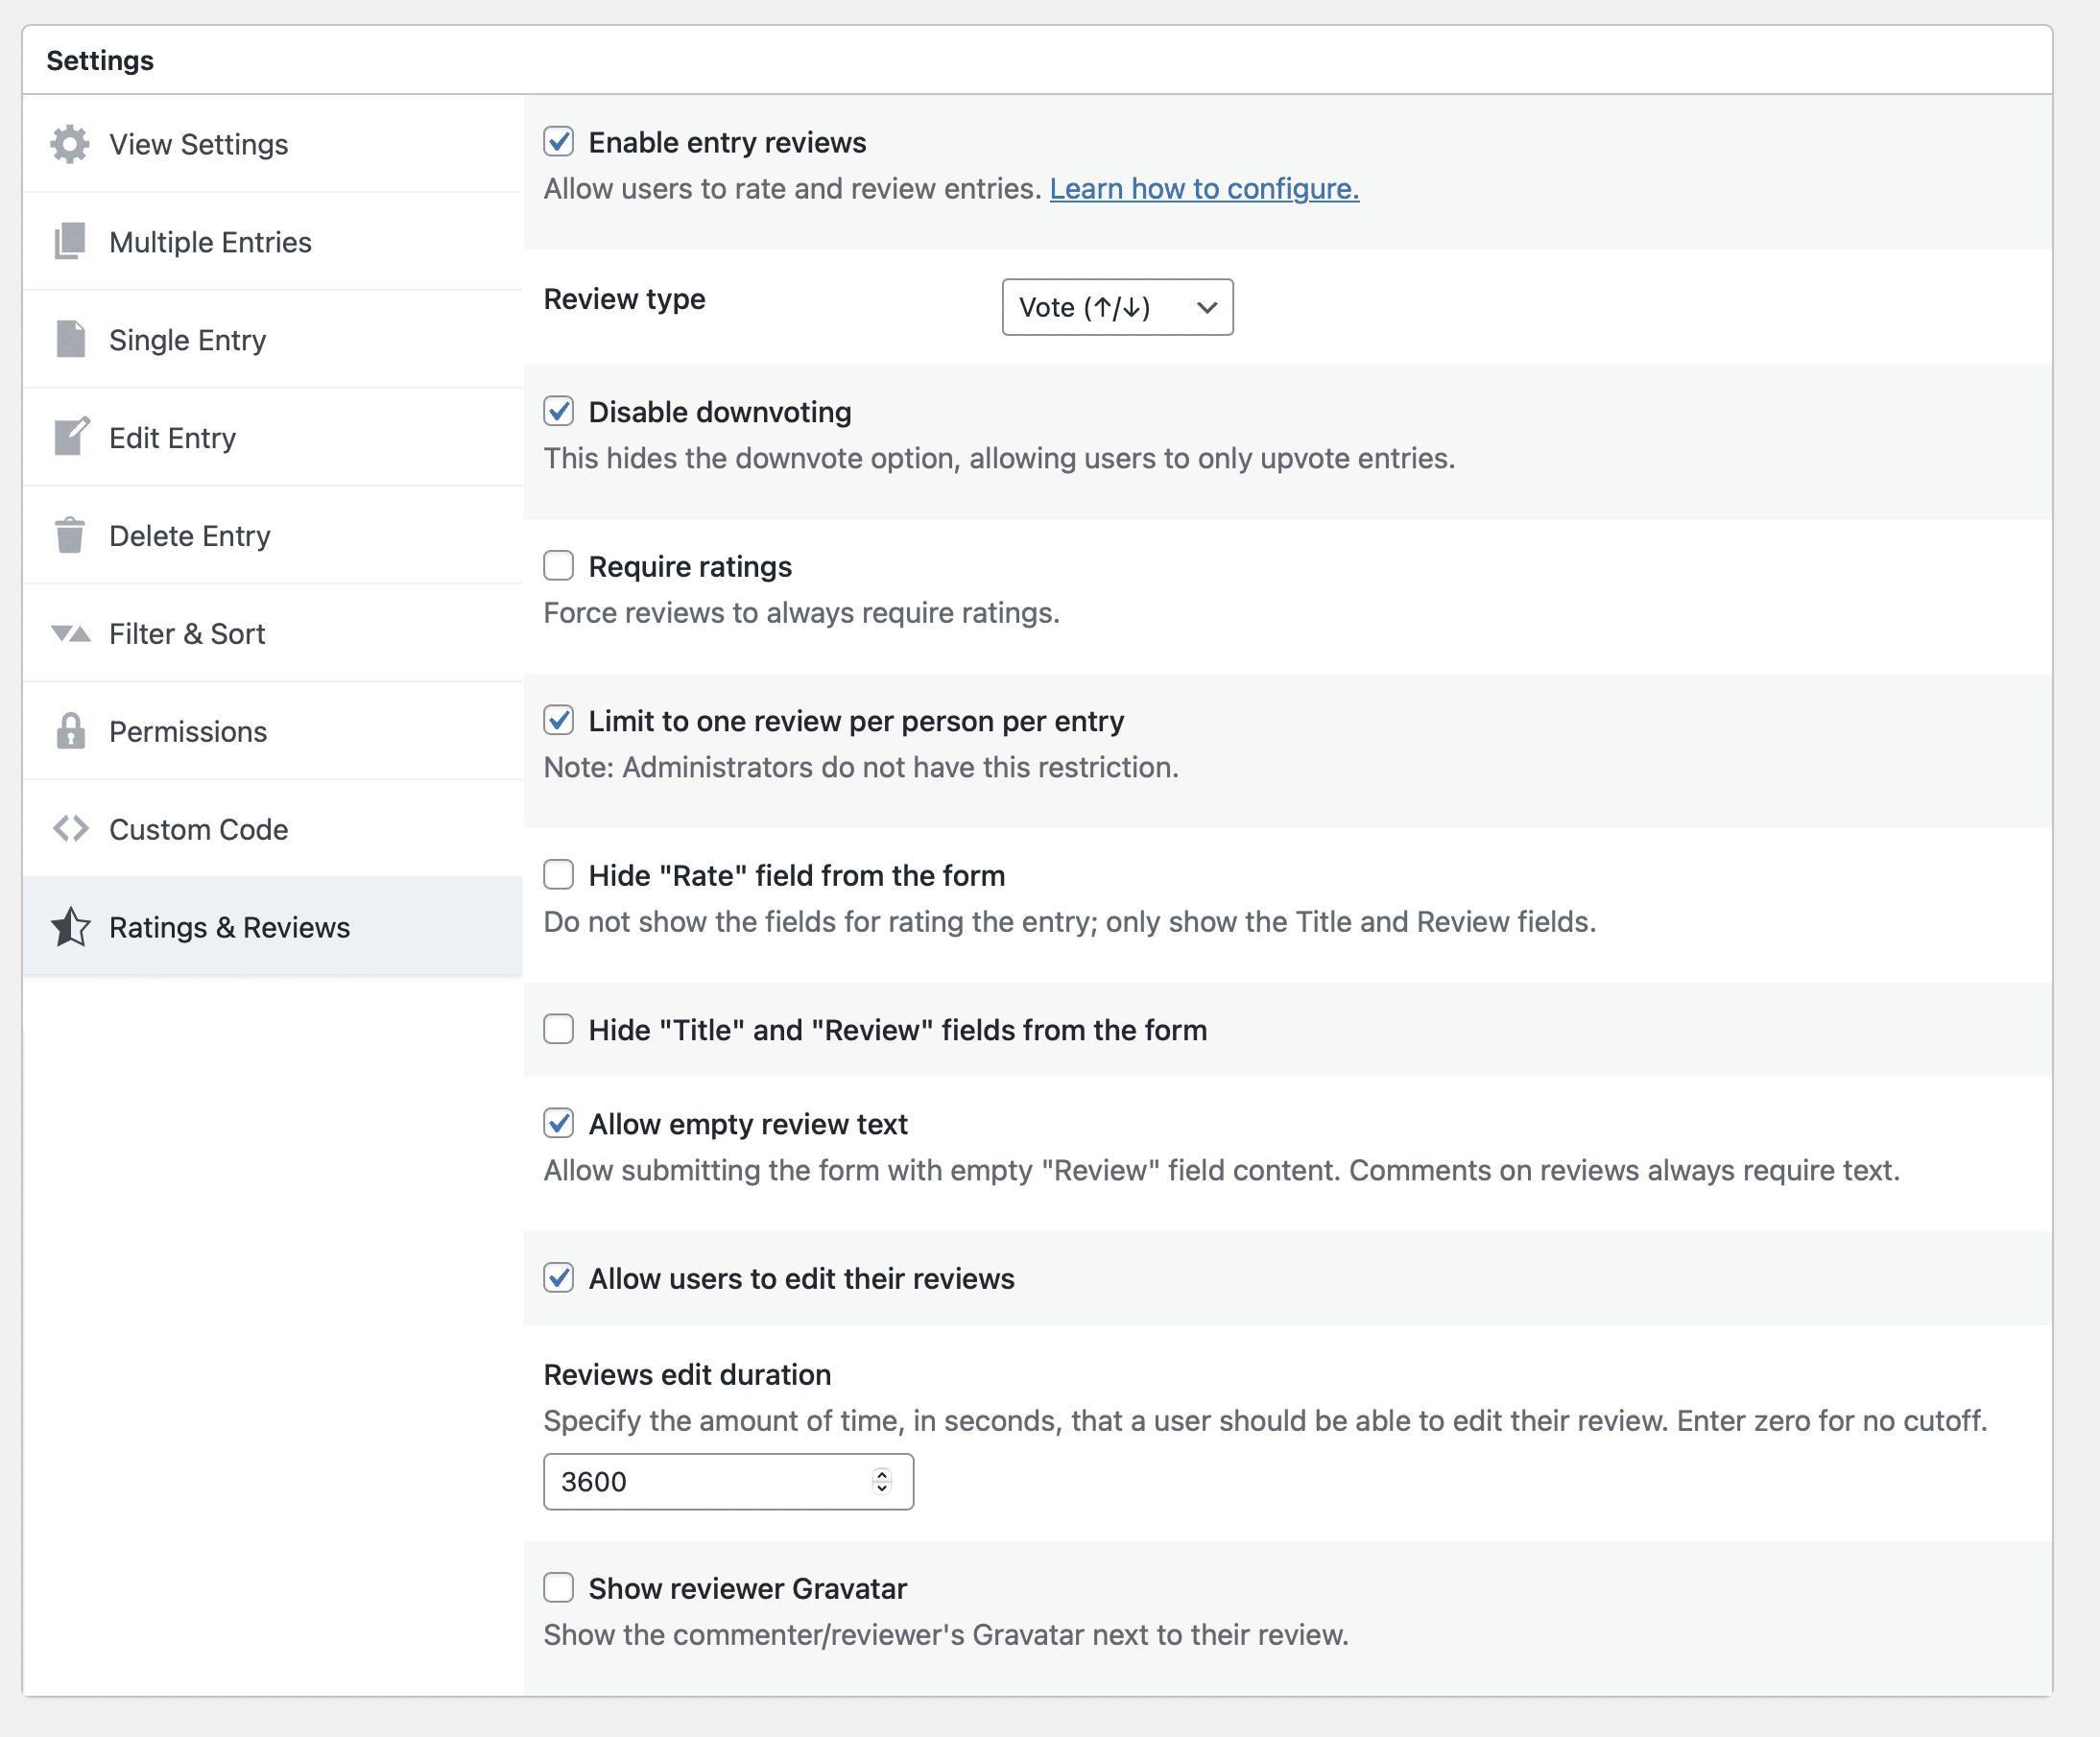
Task: Enable the Require ratings checkbox
Action: click(558, 566)
